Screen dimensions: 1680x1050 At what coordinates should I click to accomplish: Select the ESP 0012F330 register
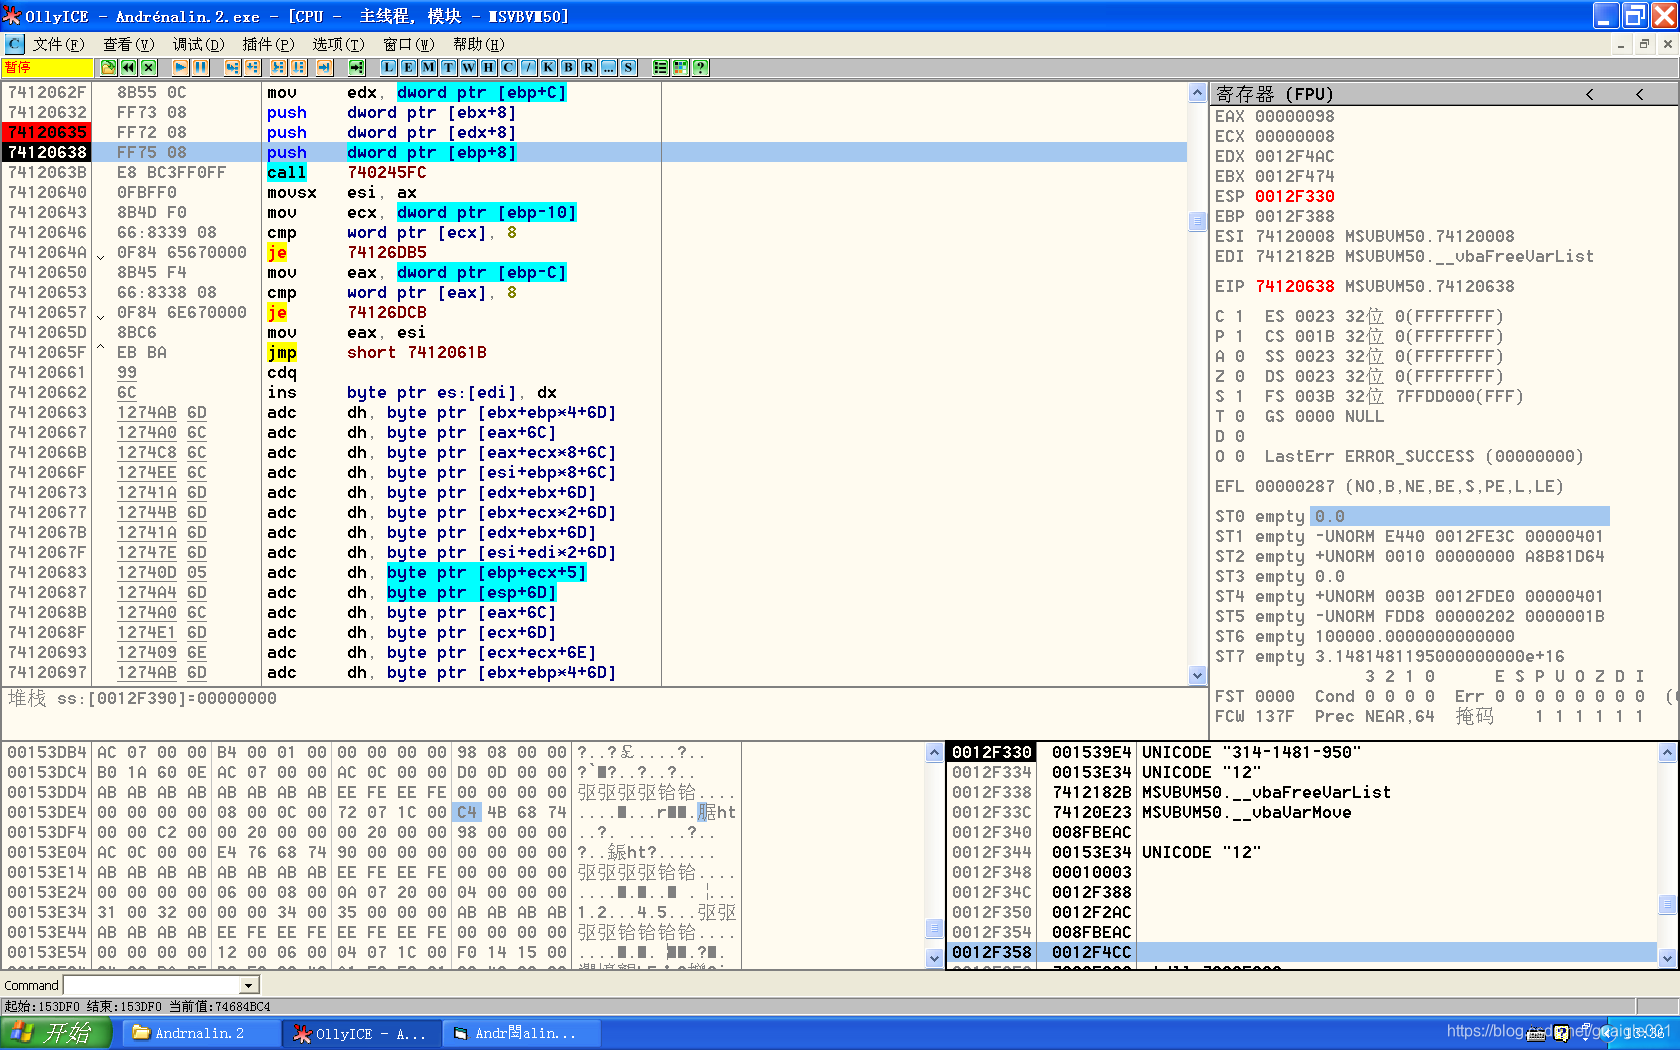click(1274, 196)
